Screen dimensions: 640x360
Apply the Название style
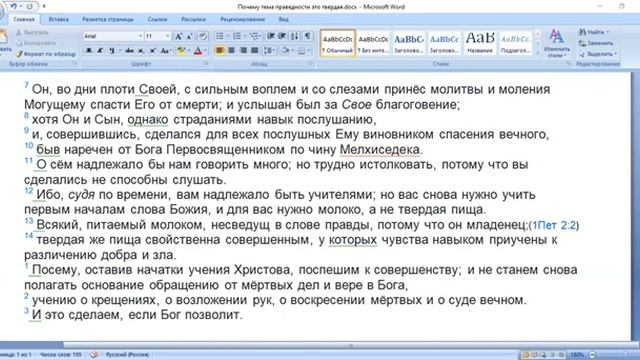[x=480, y=43]
